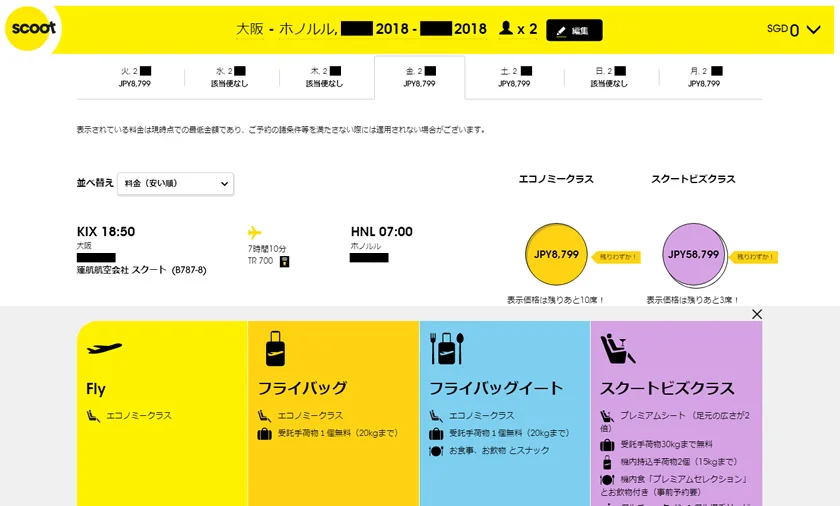The width and height of the screenshot is (840, 506).
Task: Click フライバッグイート card meal icon
Action: coord(436,451)
